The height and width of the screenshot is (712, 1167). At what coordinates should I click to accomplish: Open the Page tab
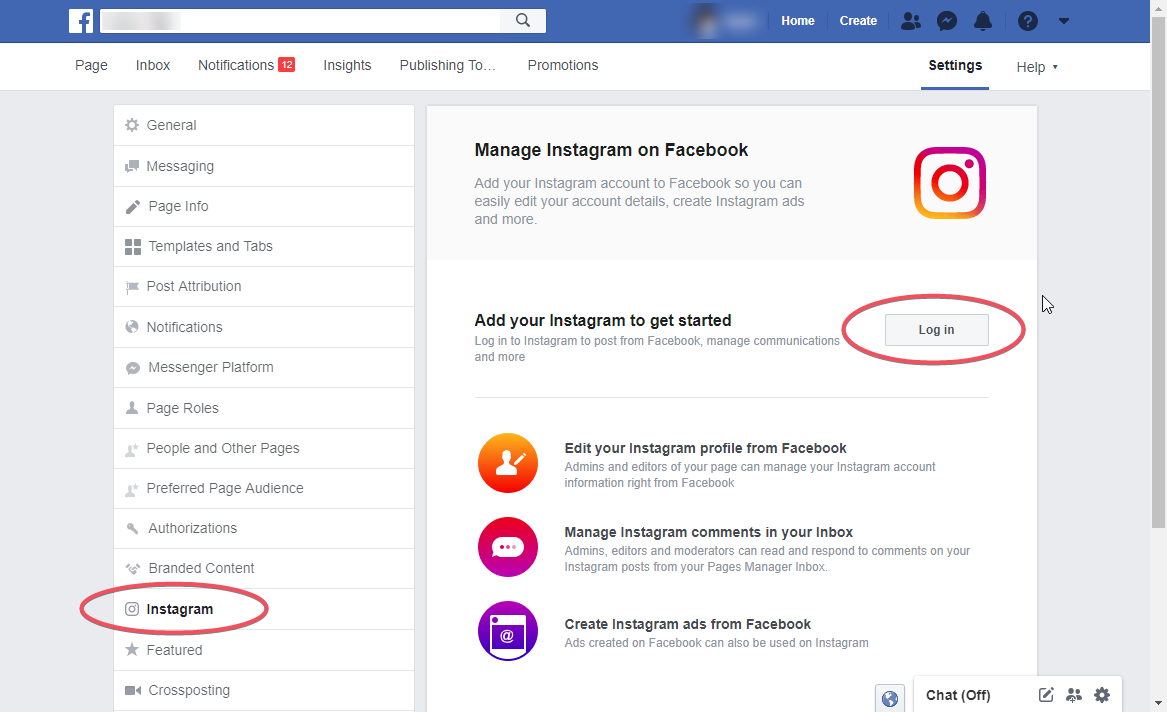[x=92, y=65]
